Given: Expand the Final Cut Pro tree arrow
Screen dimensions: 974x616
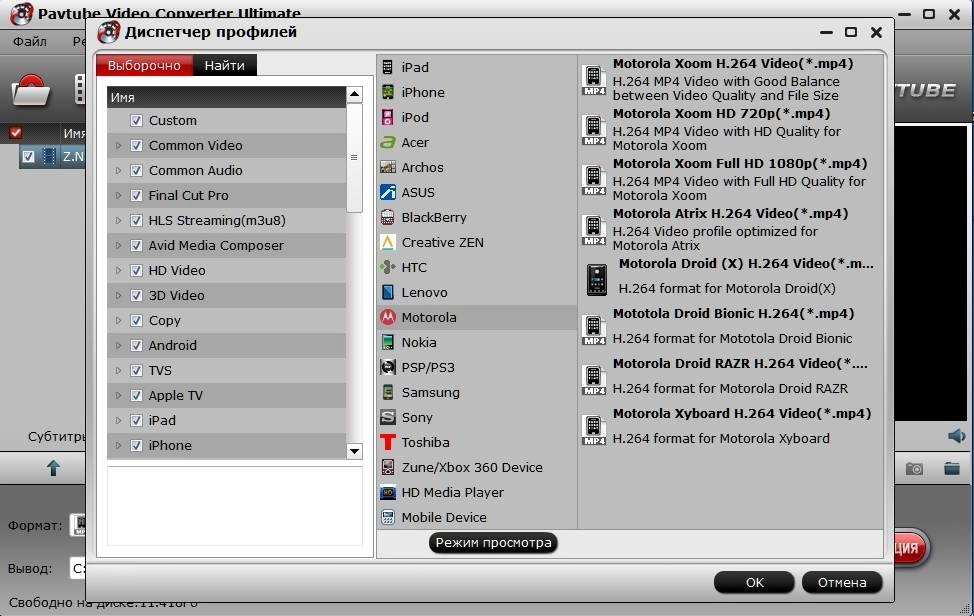Looking at the screenshot, I should tap(118, 196).
